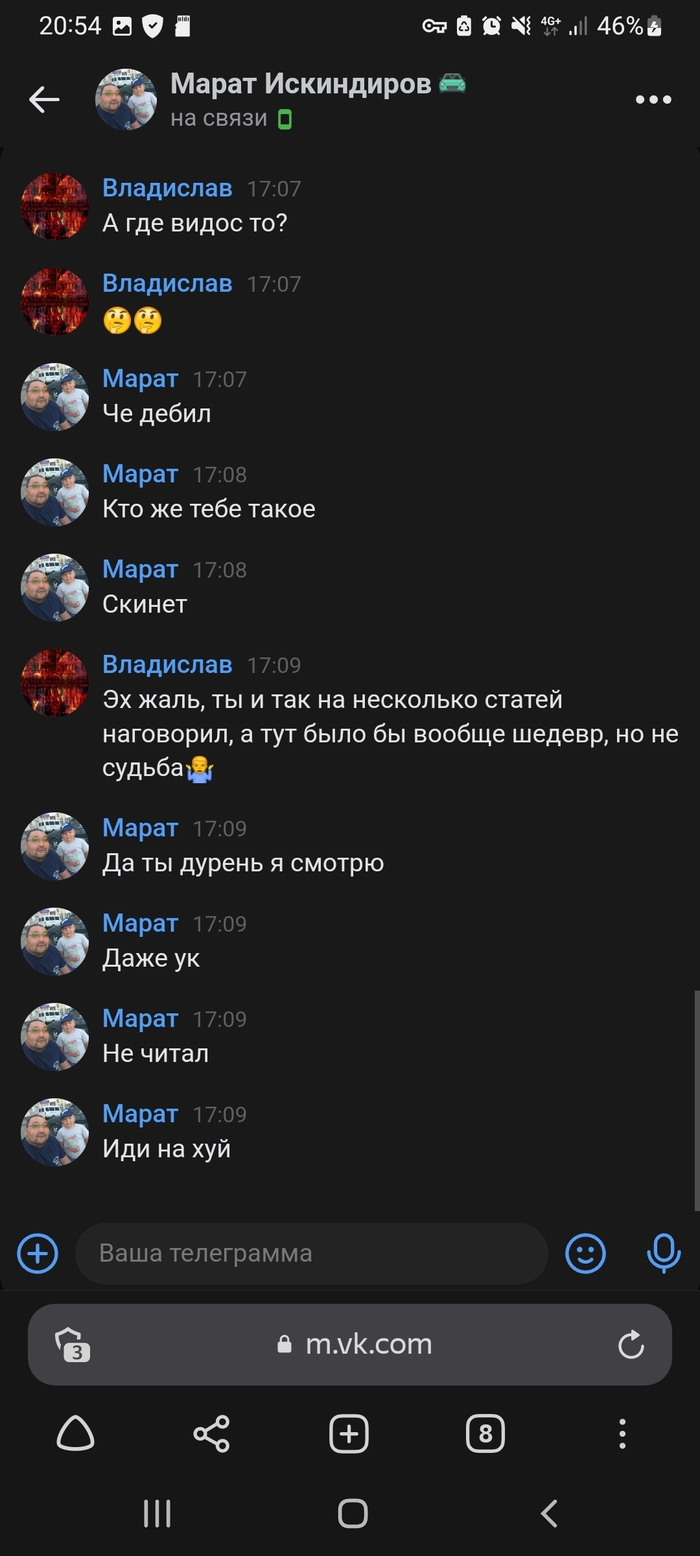The height and width of the screenshot is (1556, 700).
Task: Tap the Yandex Alice home icon
Action: click(x=75, y=1434)
